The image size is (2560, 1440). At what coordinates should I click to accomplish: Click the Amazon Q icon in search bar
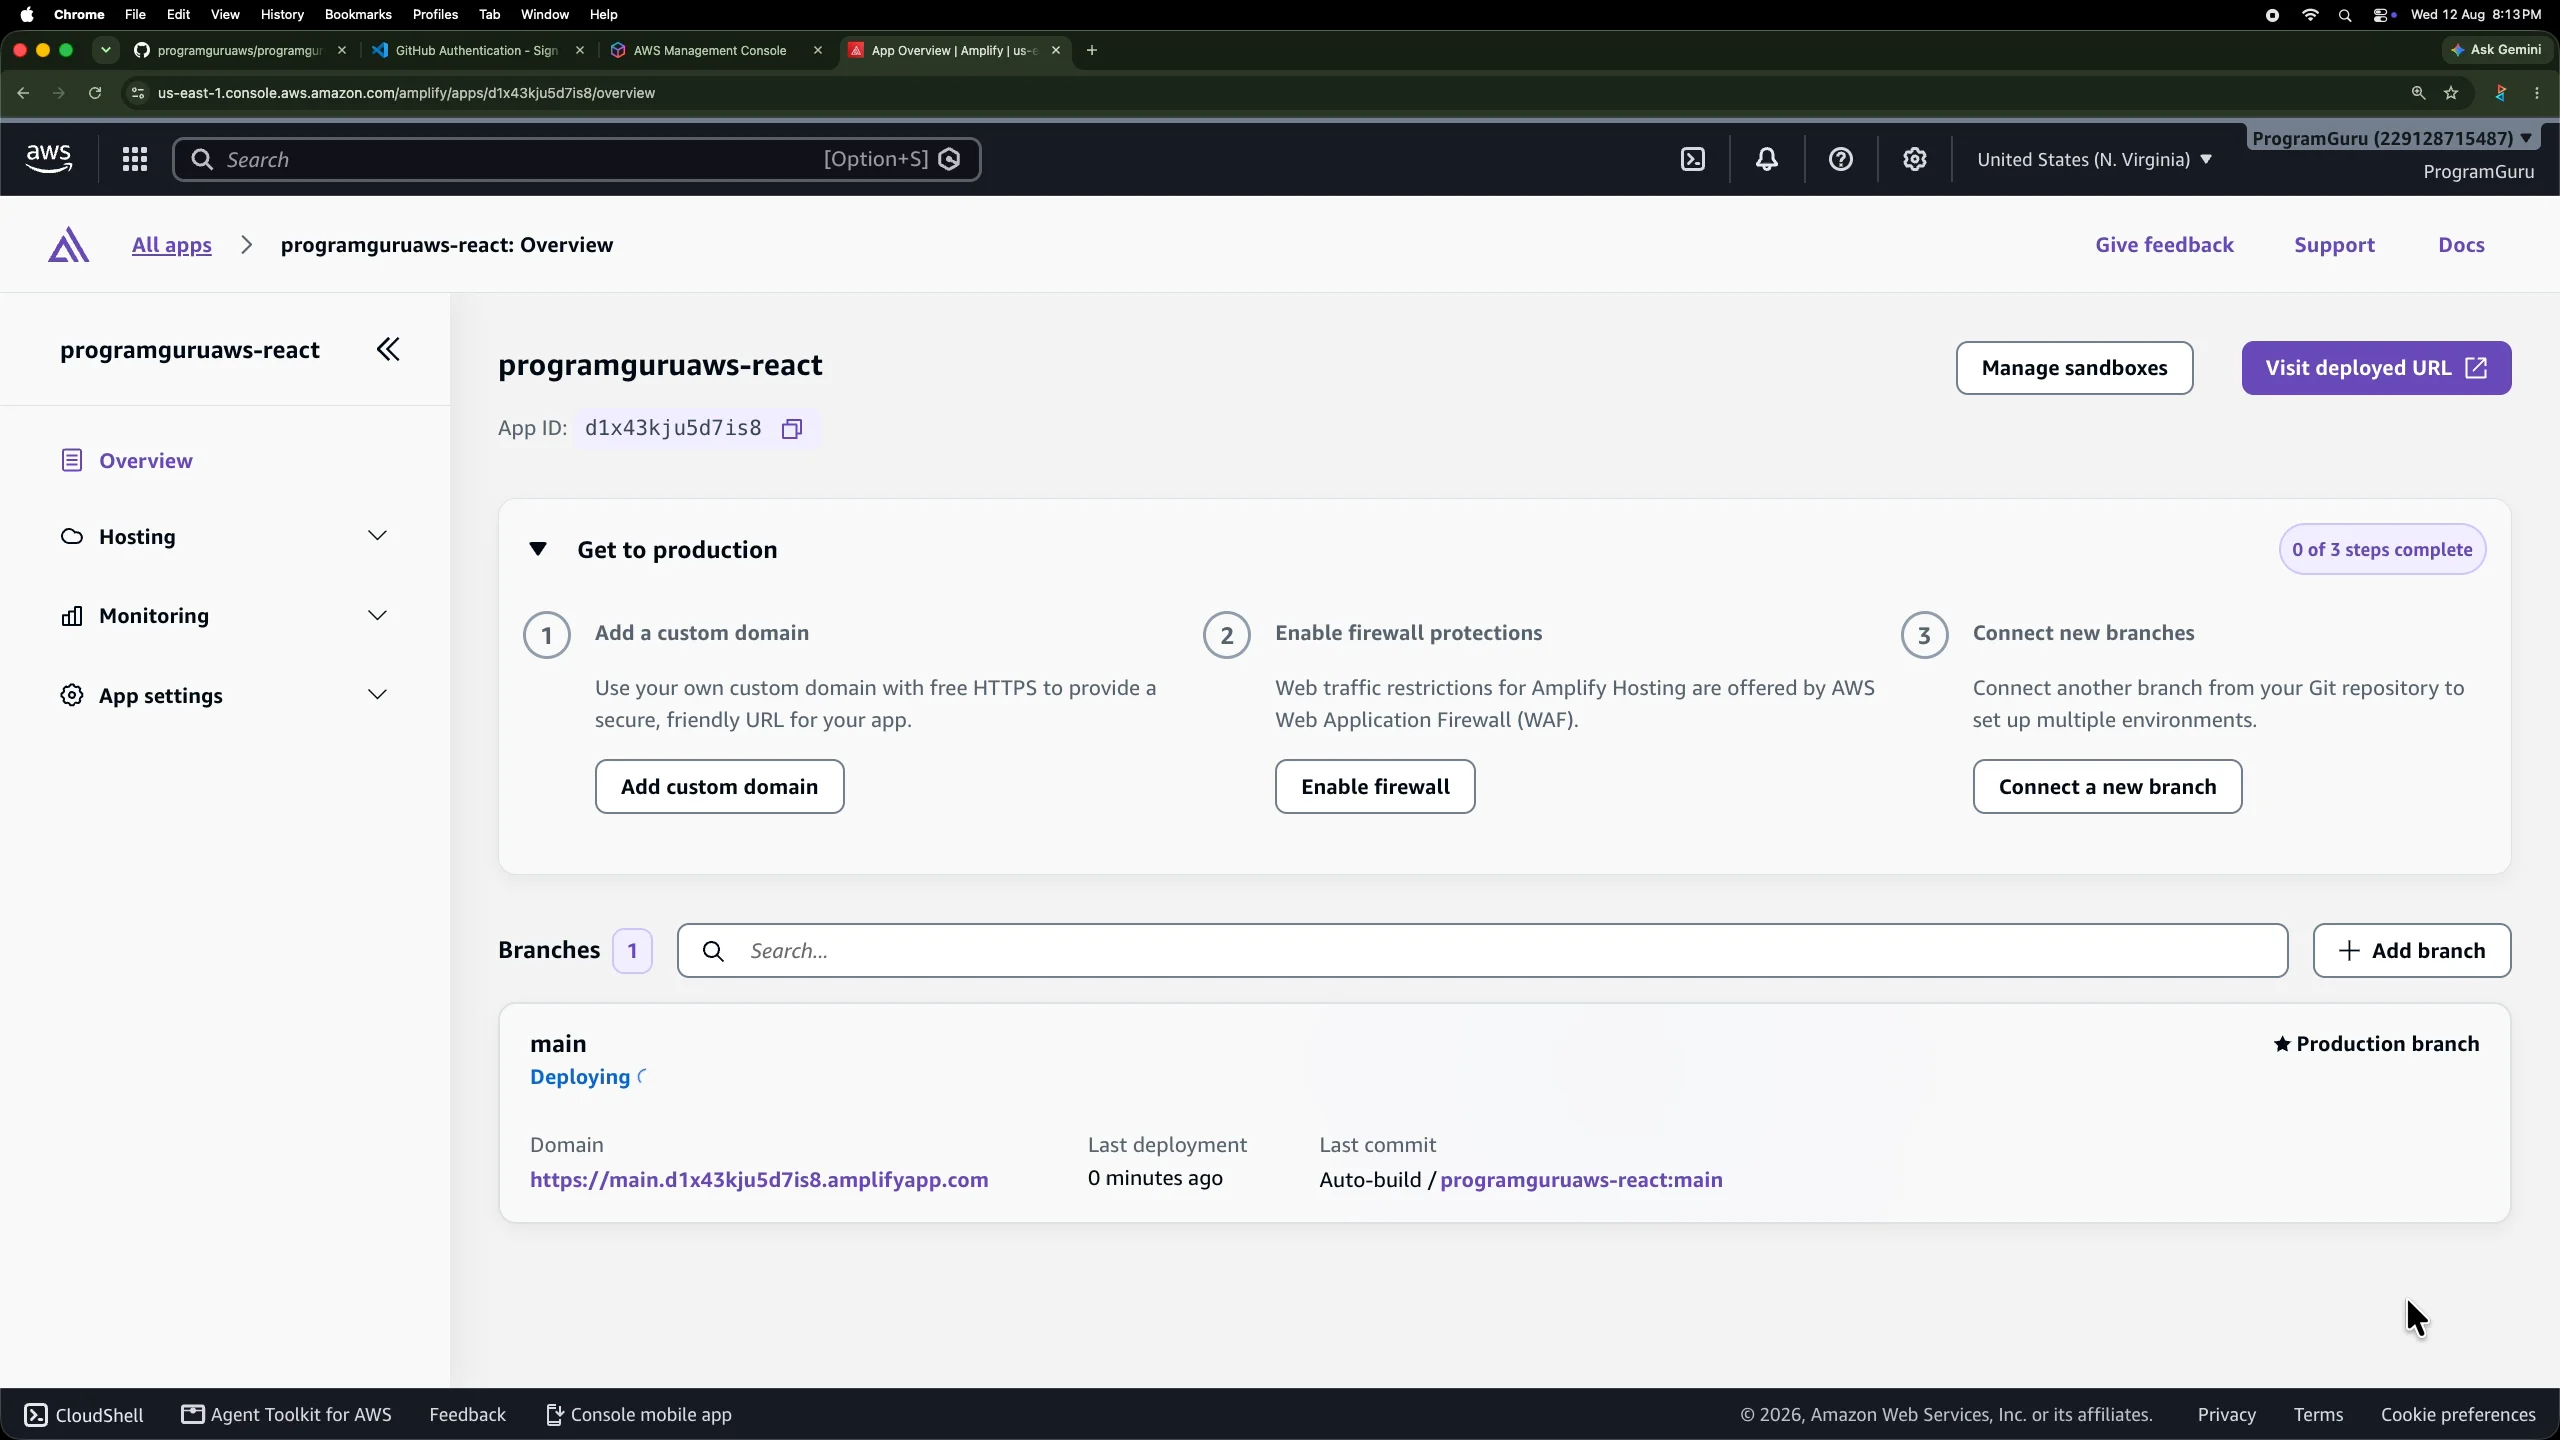[950, 159]
